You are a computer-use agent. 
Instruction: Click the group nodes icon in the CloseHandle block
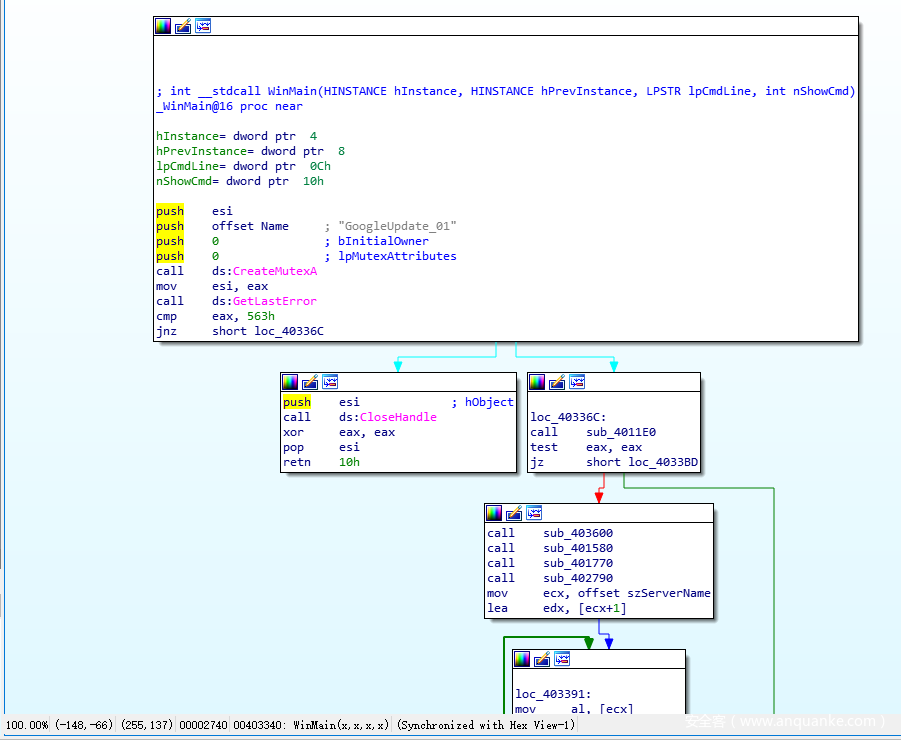pos(330,382)
